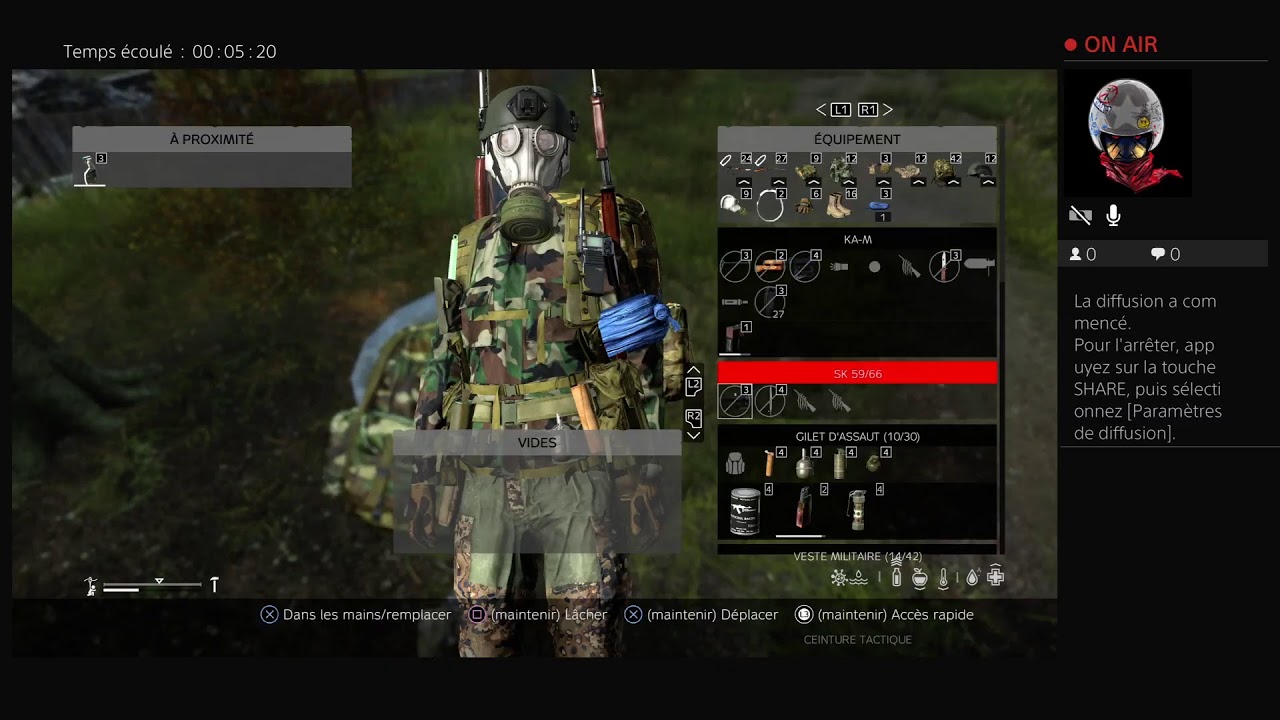Screen dimensions: 1280x720
Task: Select the ballistic helmet item
Action: click(x=981, y=172)
